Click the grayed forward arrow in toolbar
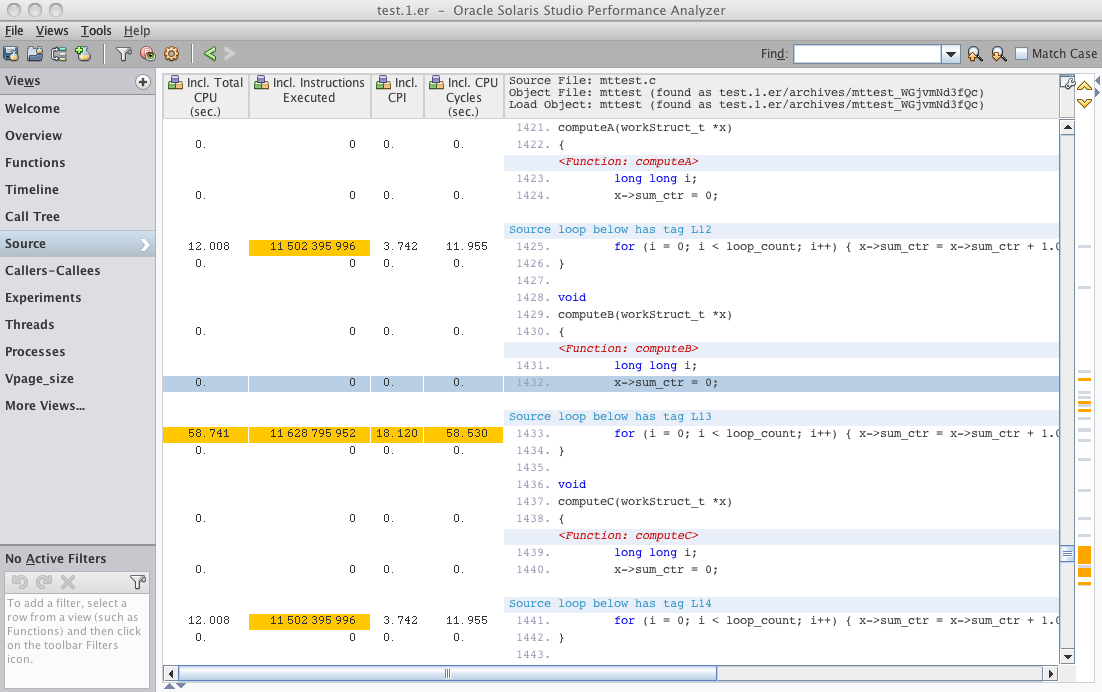1102x692 pixels. [x=229, y=53]
